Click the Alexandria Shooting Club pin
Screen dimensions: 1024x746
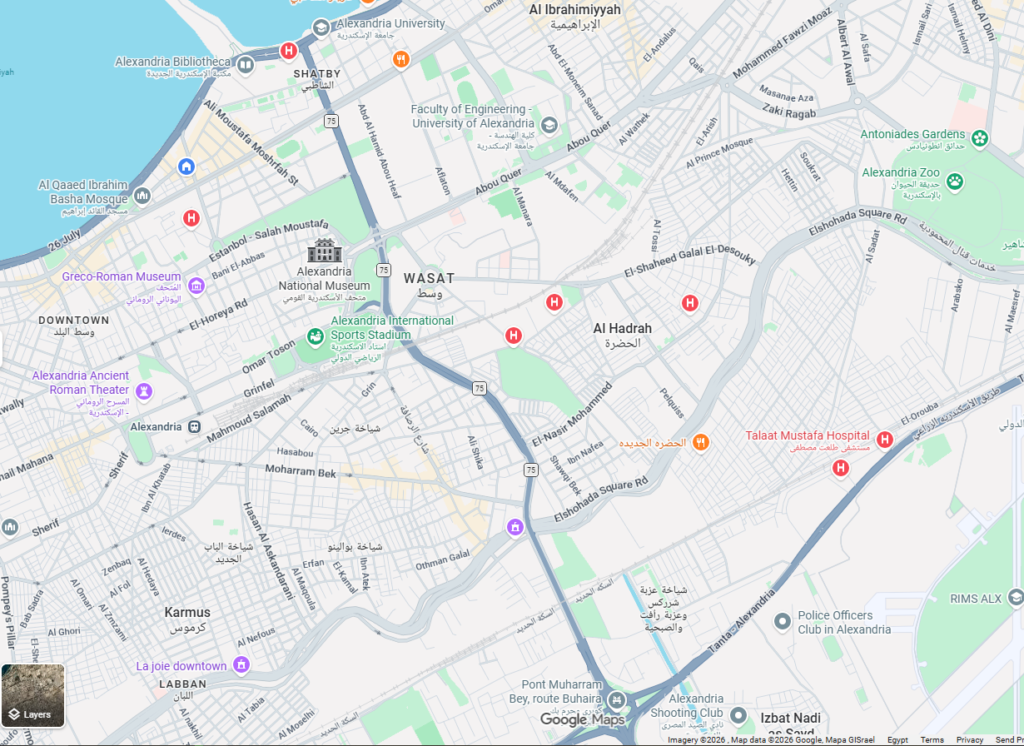coord(738,715)
